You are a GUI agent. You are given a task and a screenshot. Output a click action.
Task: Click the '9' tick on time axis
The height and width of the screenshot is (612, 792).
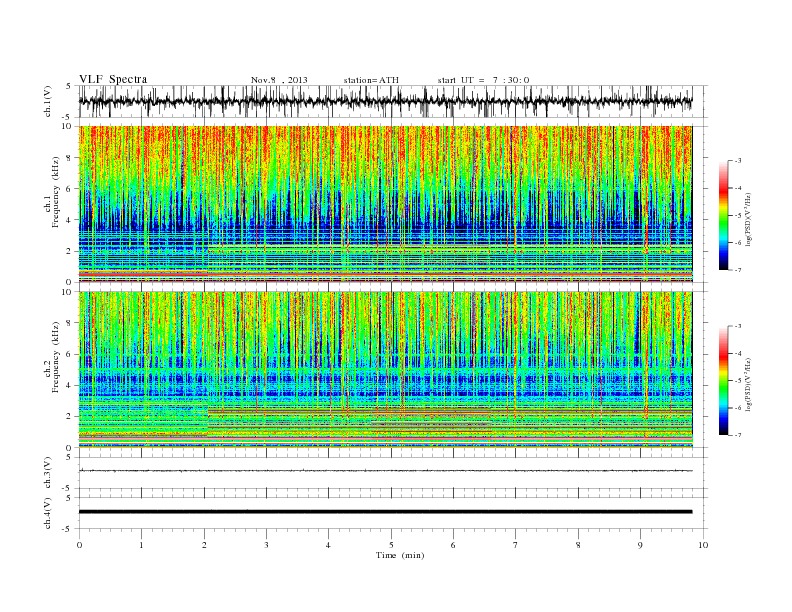click(640, 545)
